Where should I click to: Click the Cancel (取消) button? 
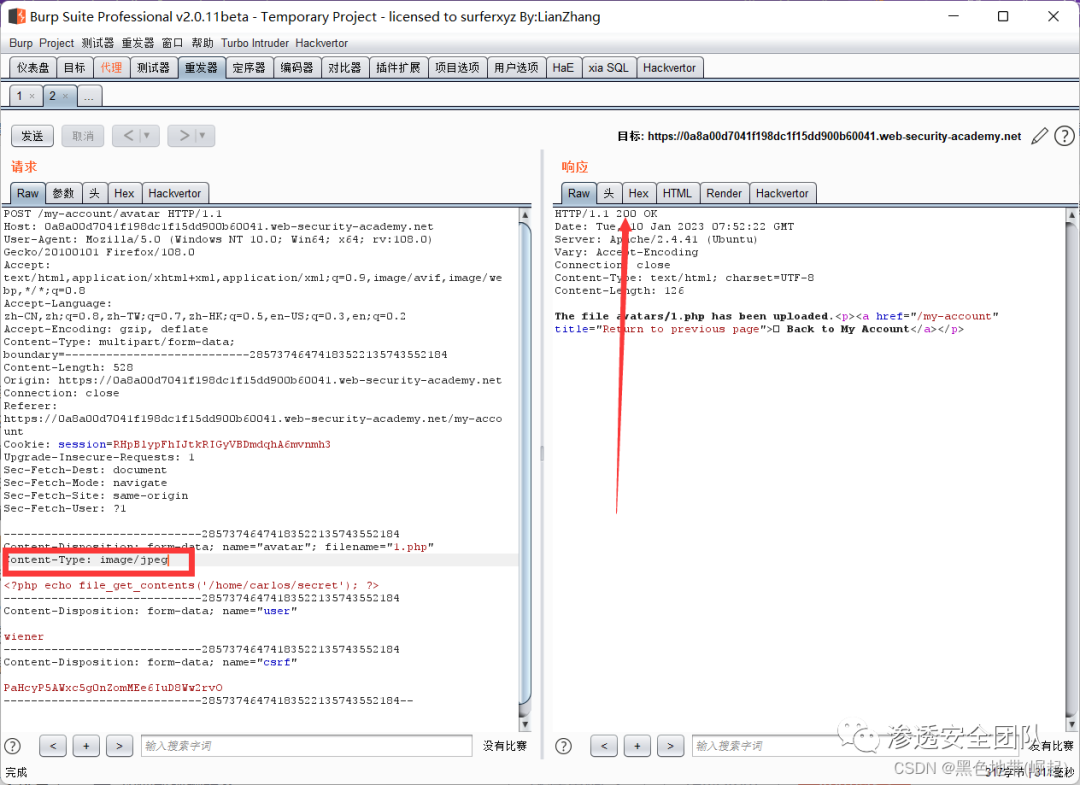(x=83, y=136)
